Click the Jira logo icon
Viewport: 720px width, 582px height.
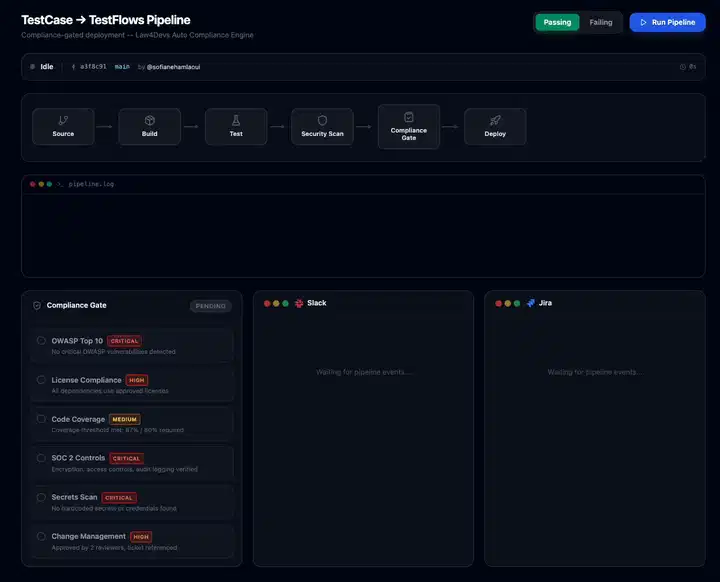531,303
